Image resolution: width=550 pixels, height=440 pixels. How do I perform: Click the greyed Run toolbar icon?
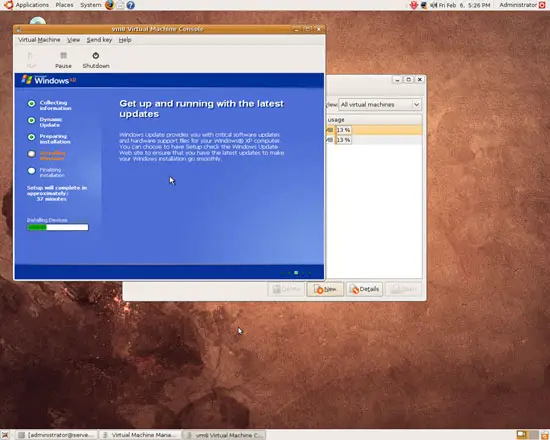pyautogui.click(x=31, y=60)
